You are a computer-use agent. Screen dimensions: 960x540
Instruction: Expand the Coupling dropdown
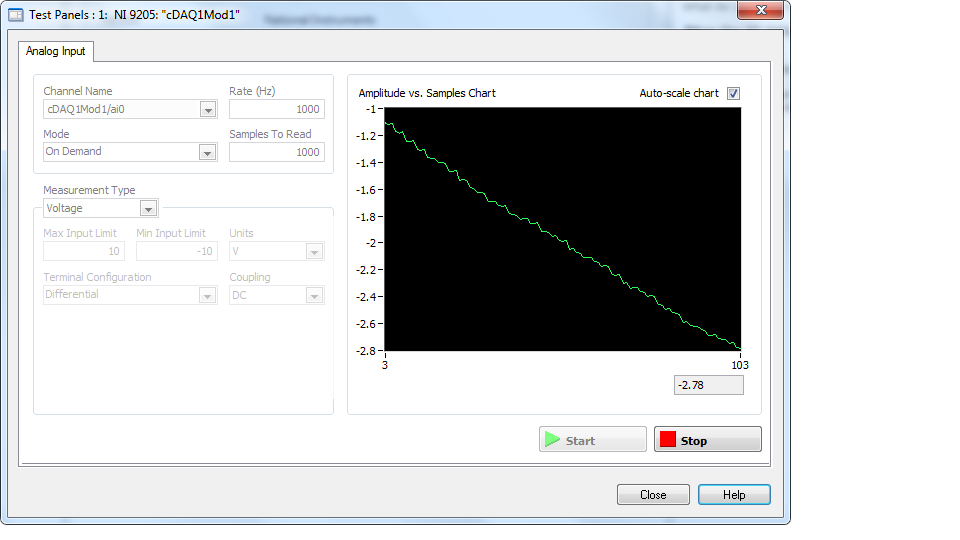[x=314, y=295]
